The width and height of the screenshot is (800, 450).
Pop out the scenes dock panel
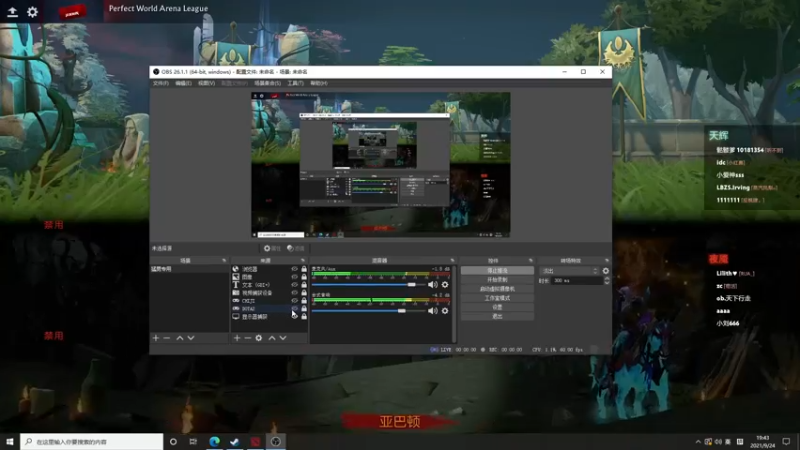click(x=224, y=261)
